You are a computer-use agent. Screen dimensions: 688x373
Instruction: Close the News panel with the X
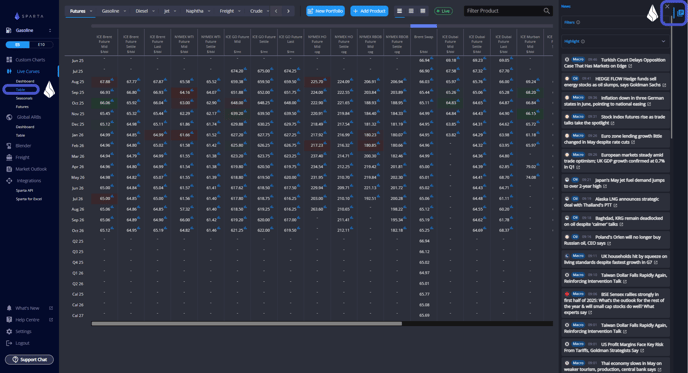pyautogui.click(x=667, y=7)
